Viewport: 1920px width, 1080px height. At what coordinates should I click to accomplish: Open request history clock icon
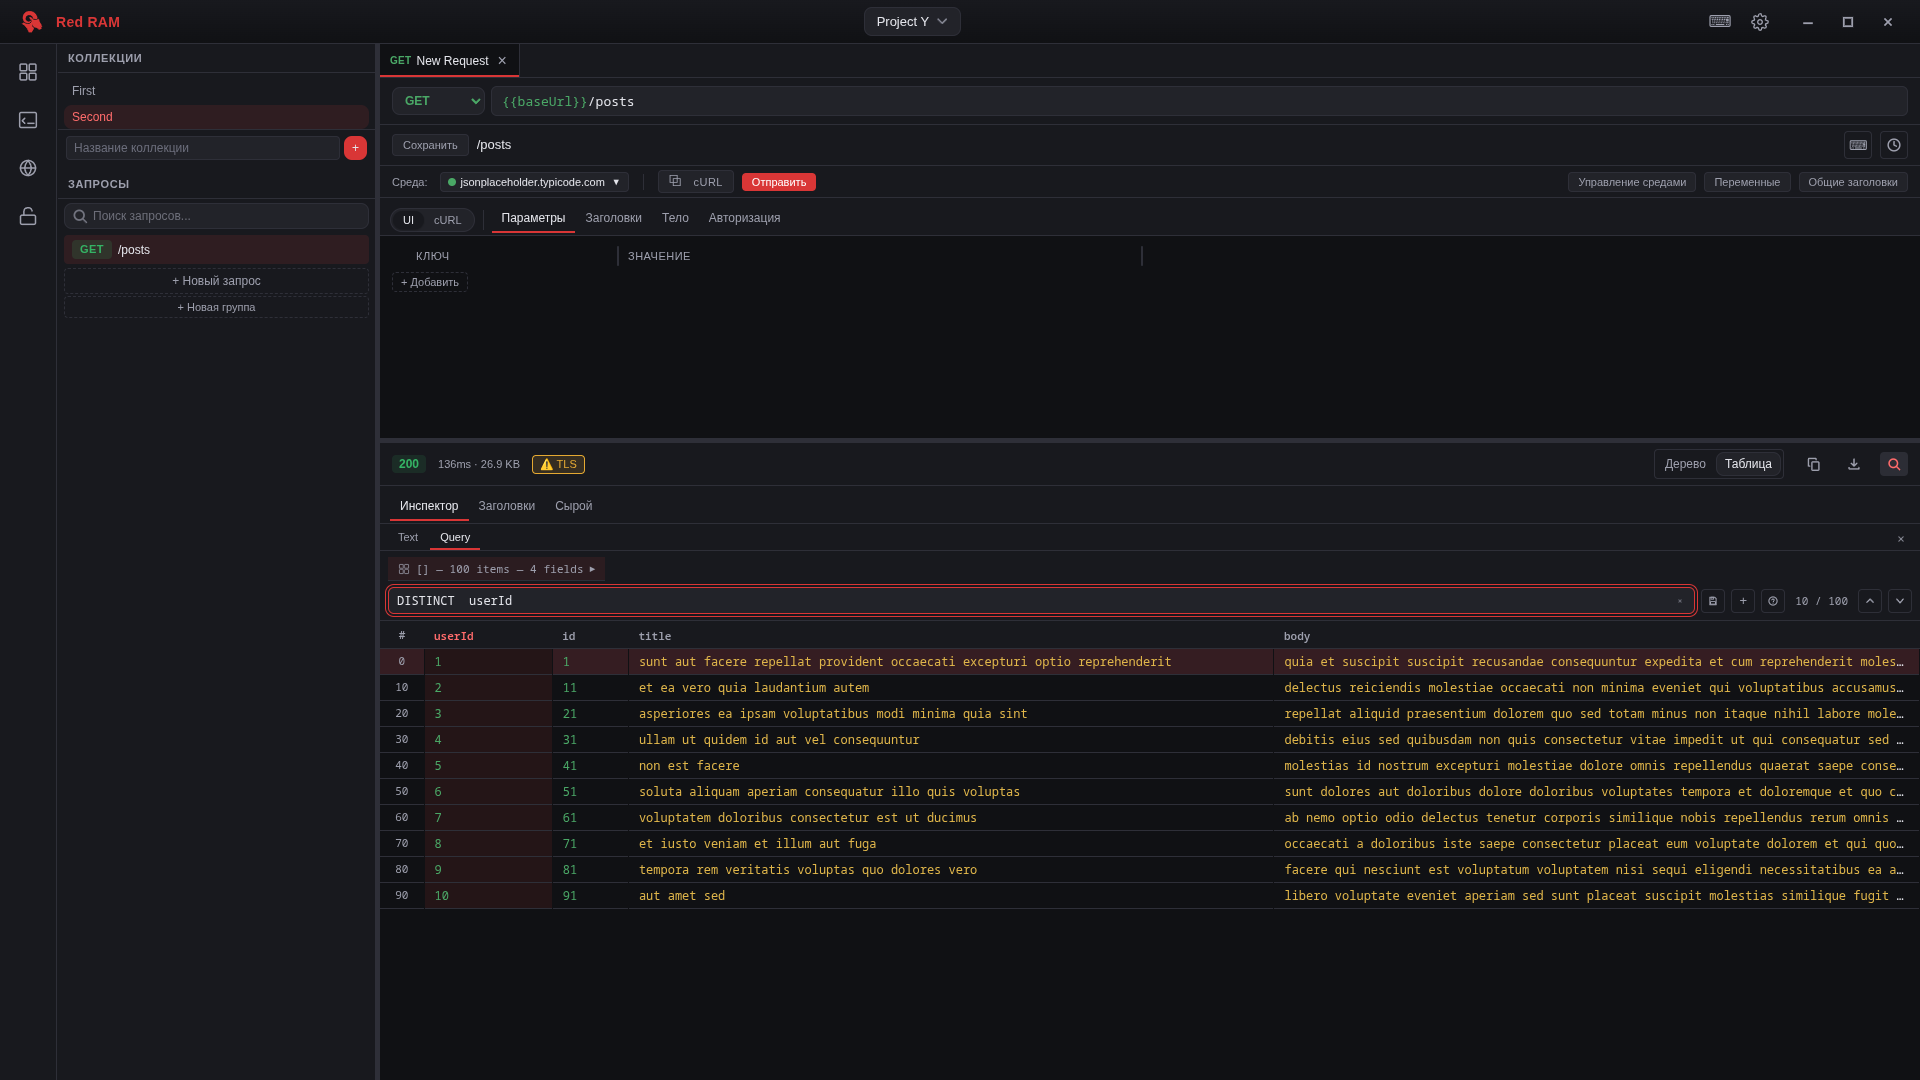(1893, 145)
